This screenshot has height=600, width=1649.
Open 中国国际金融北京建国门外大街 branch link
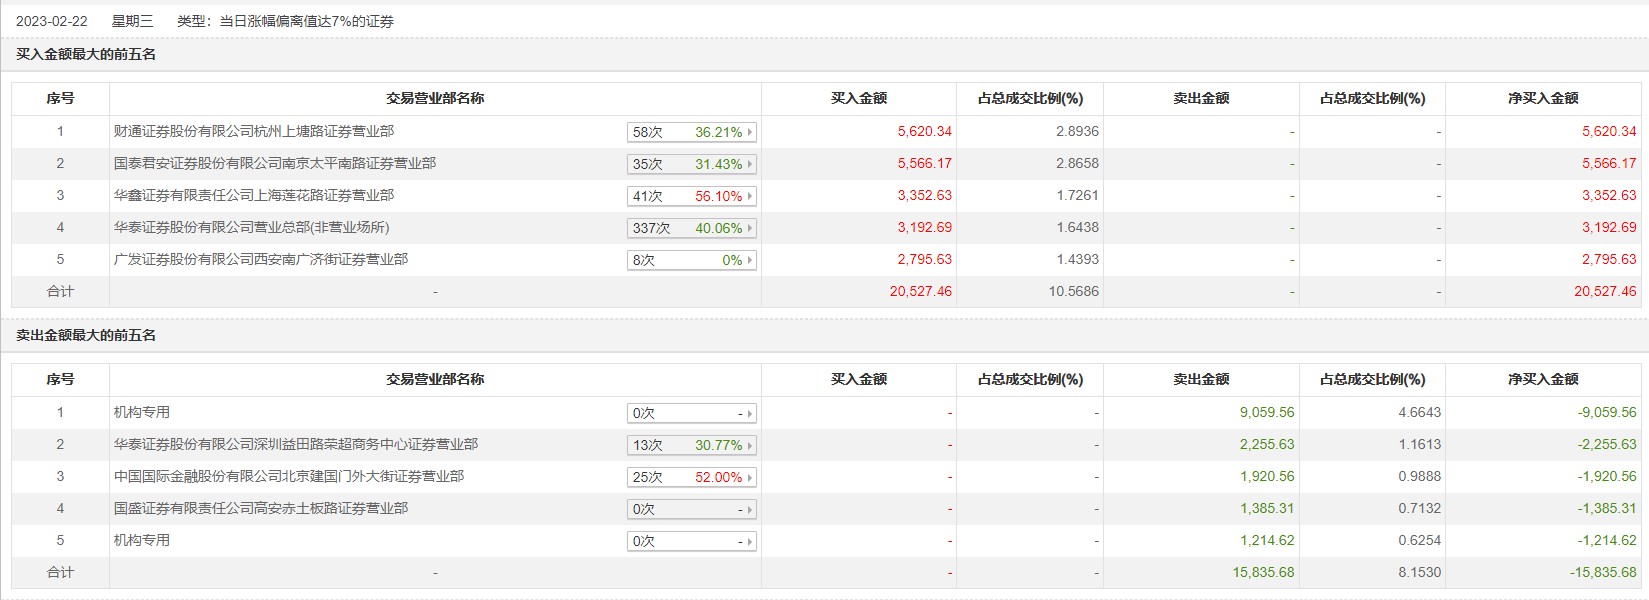pos(289,476)
